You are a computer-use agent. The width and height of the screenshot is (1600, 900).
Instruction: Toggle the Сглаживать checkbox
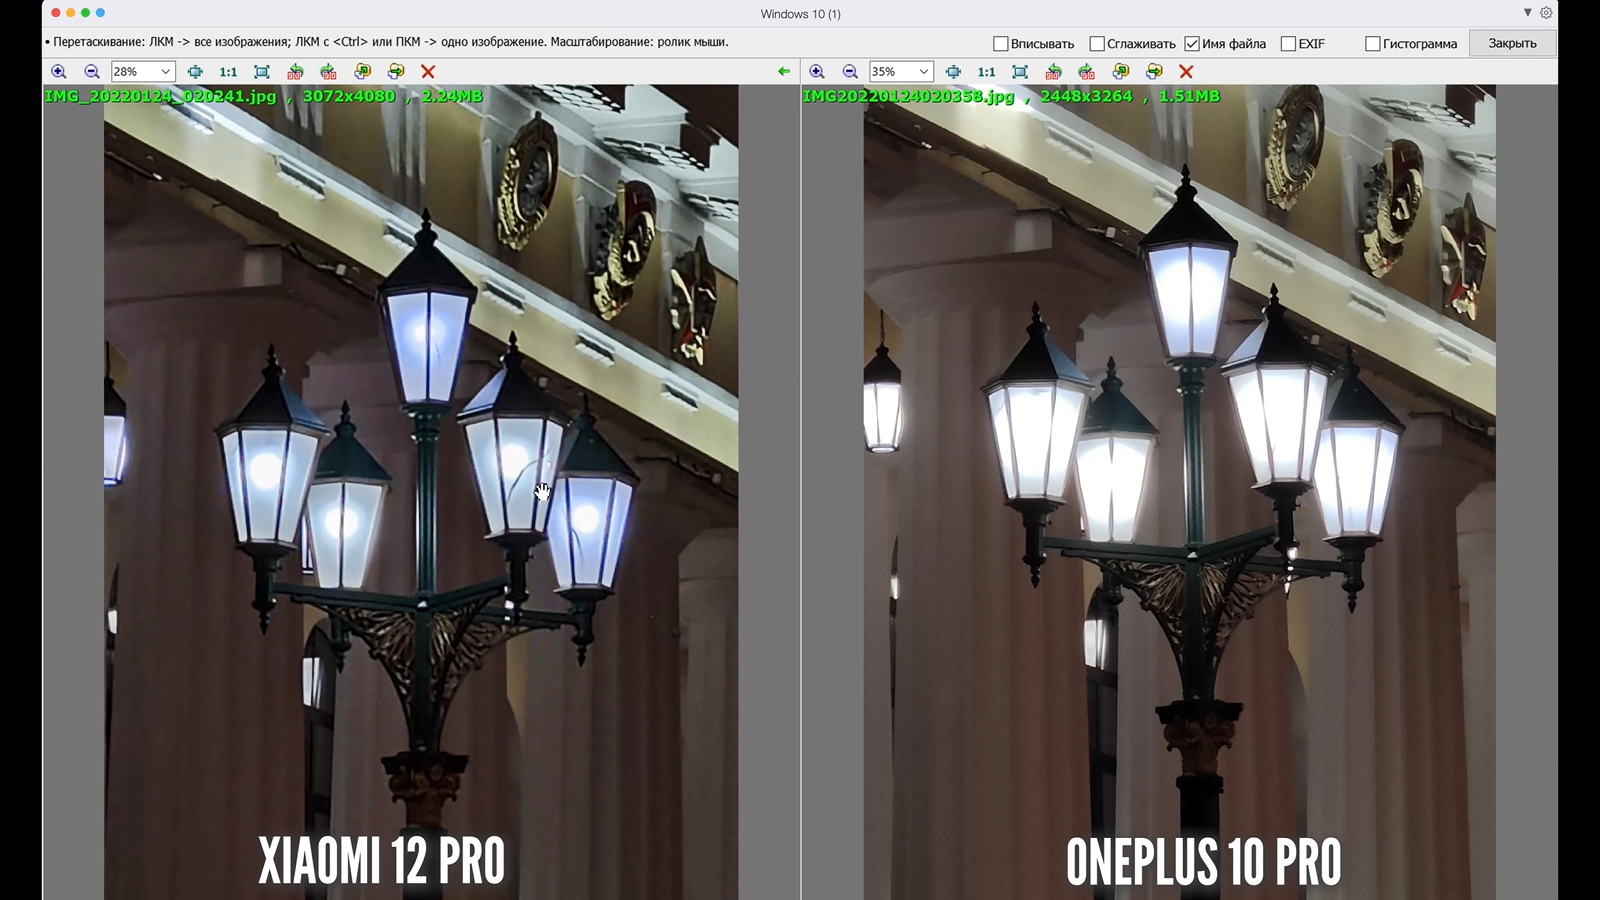pyautogui.click(x=1097, y=44)
